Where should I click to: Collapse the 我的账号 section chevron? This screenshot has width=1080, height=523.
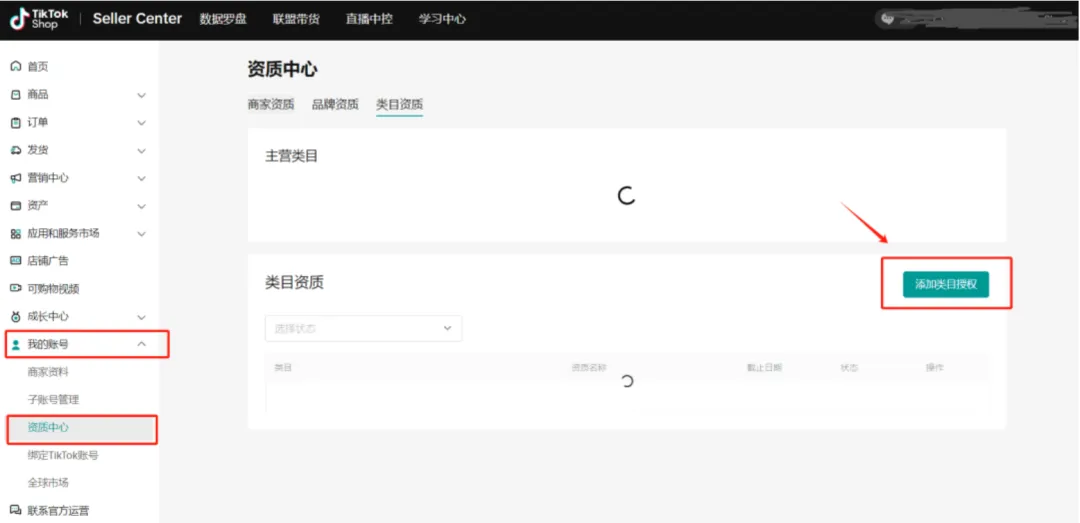[141, 344]
